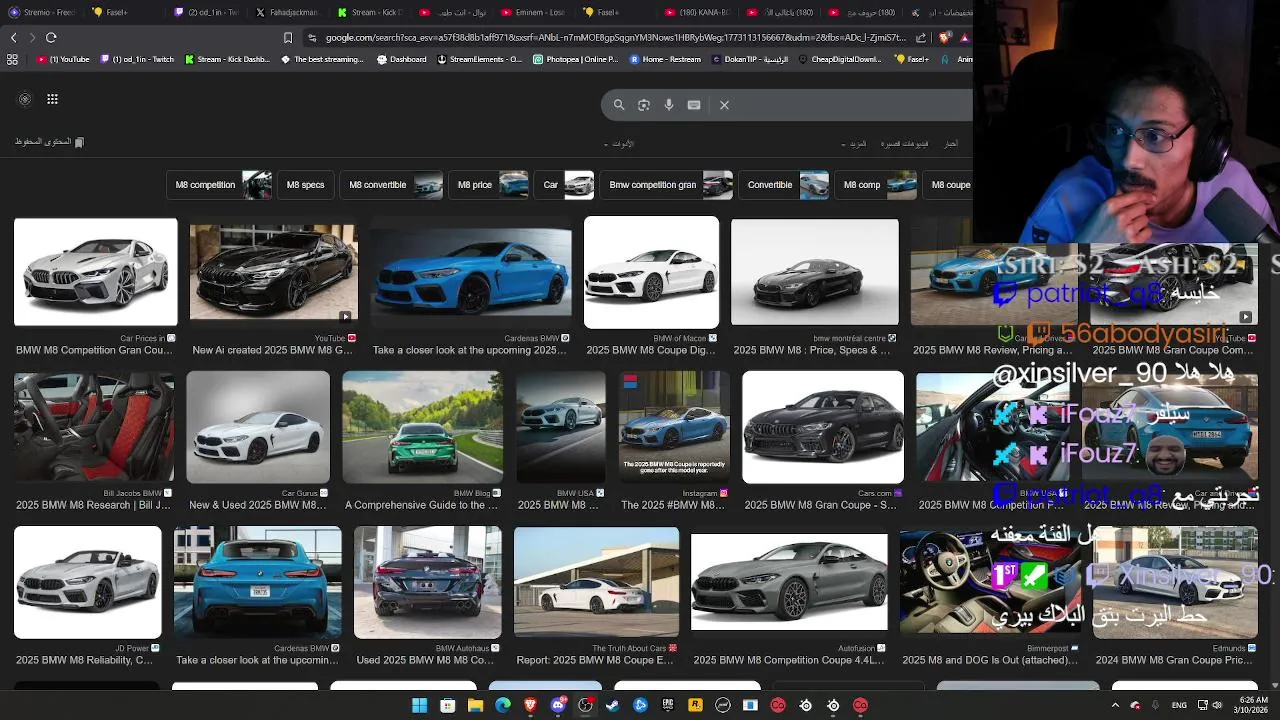
Task: Open the Brave Shields lion icon
Action: pyautogui.click(x=945, y=38)
